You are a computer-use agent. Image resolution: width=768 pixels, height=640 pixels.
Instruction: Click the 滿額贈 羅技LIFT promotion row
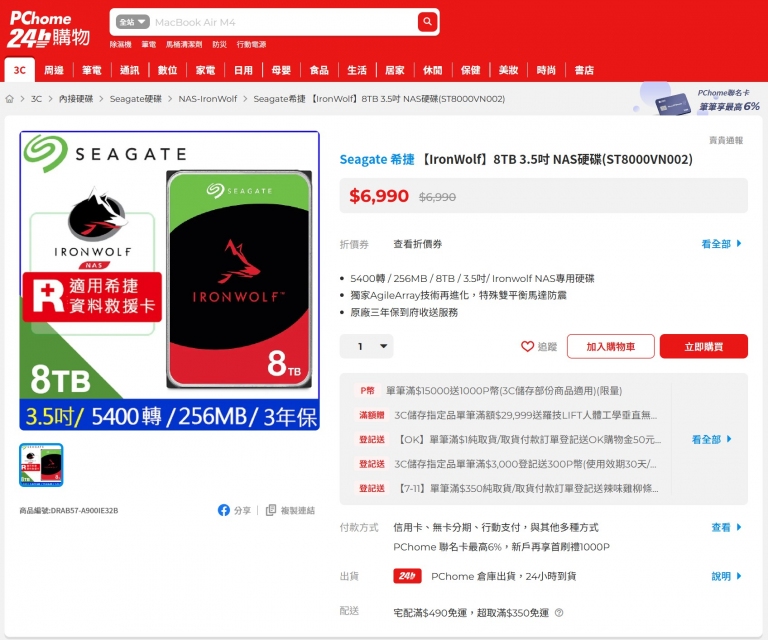click(507, 415)
